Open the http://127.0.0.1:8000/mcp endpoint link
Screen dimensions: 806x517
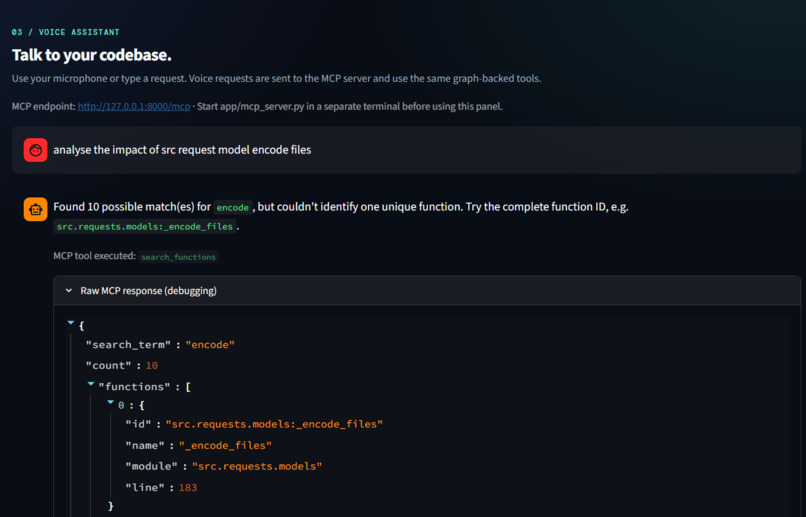click(134, 106)
